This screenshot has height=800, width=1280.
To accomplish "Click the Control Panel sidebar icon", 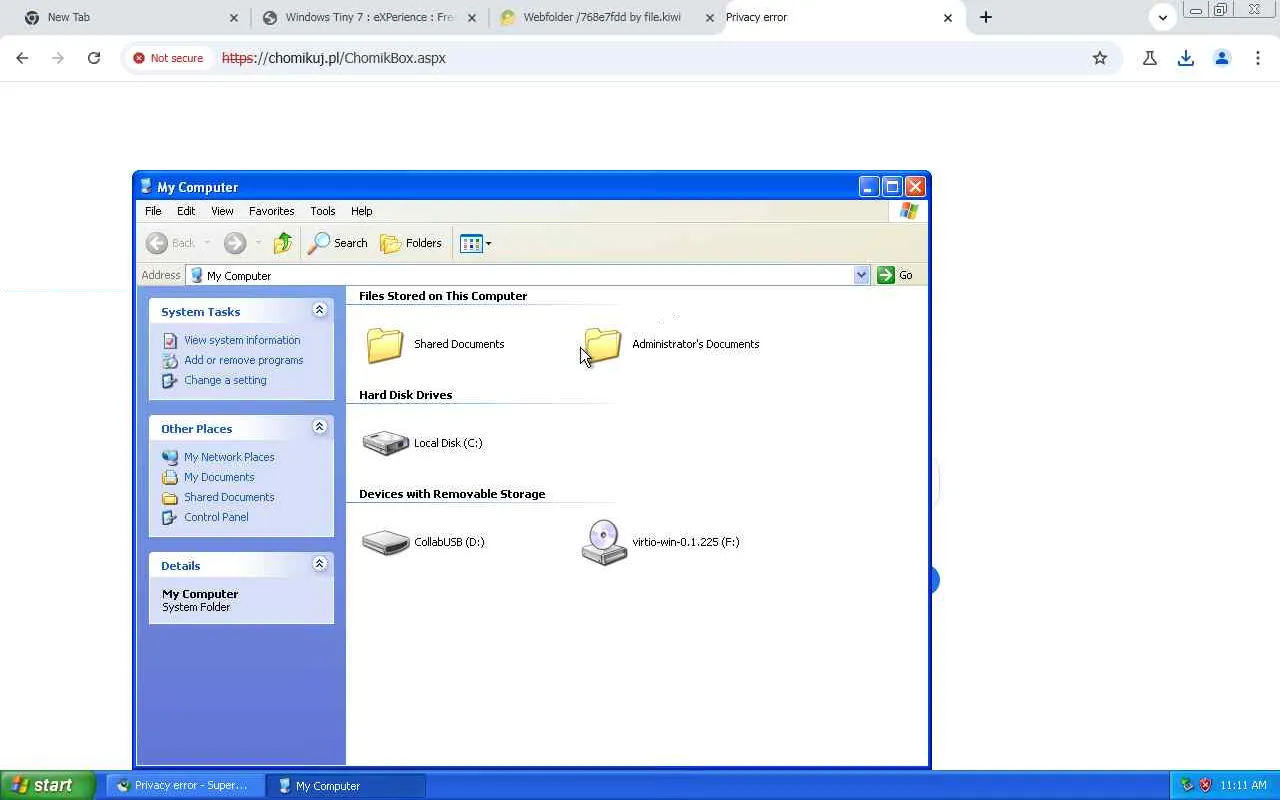I will 170,518.
